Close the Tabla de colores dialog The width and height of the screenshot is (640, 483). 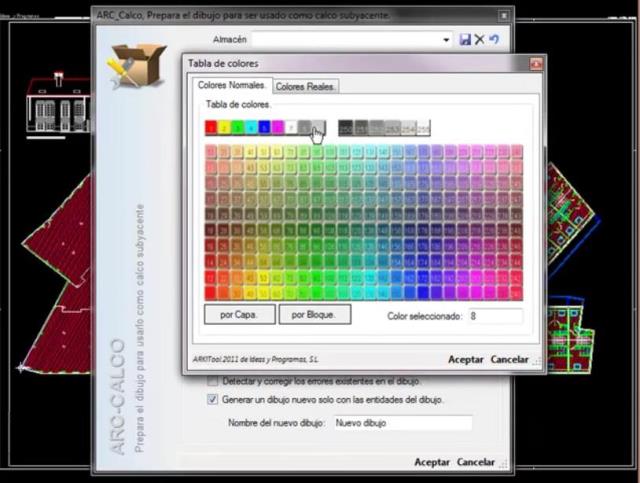536,64
